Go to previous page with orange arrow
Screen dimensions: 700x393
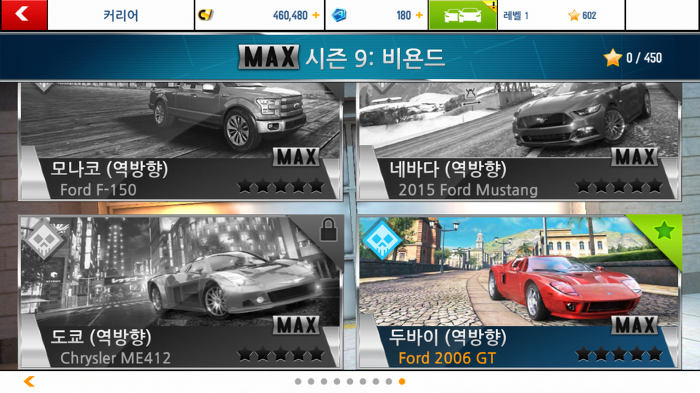tap(29, 381)
